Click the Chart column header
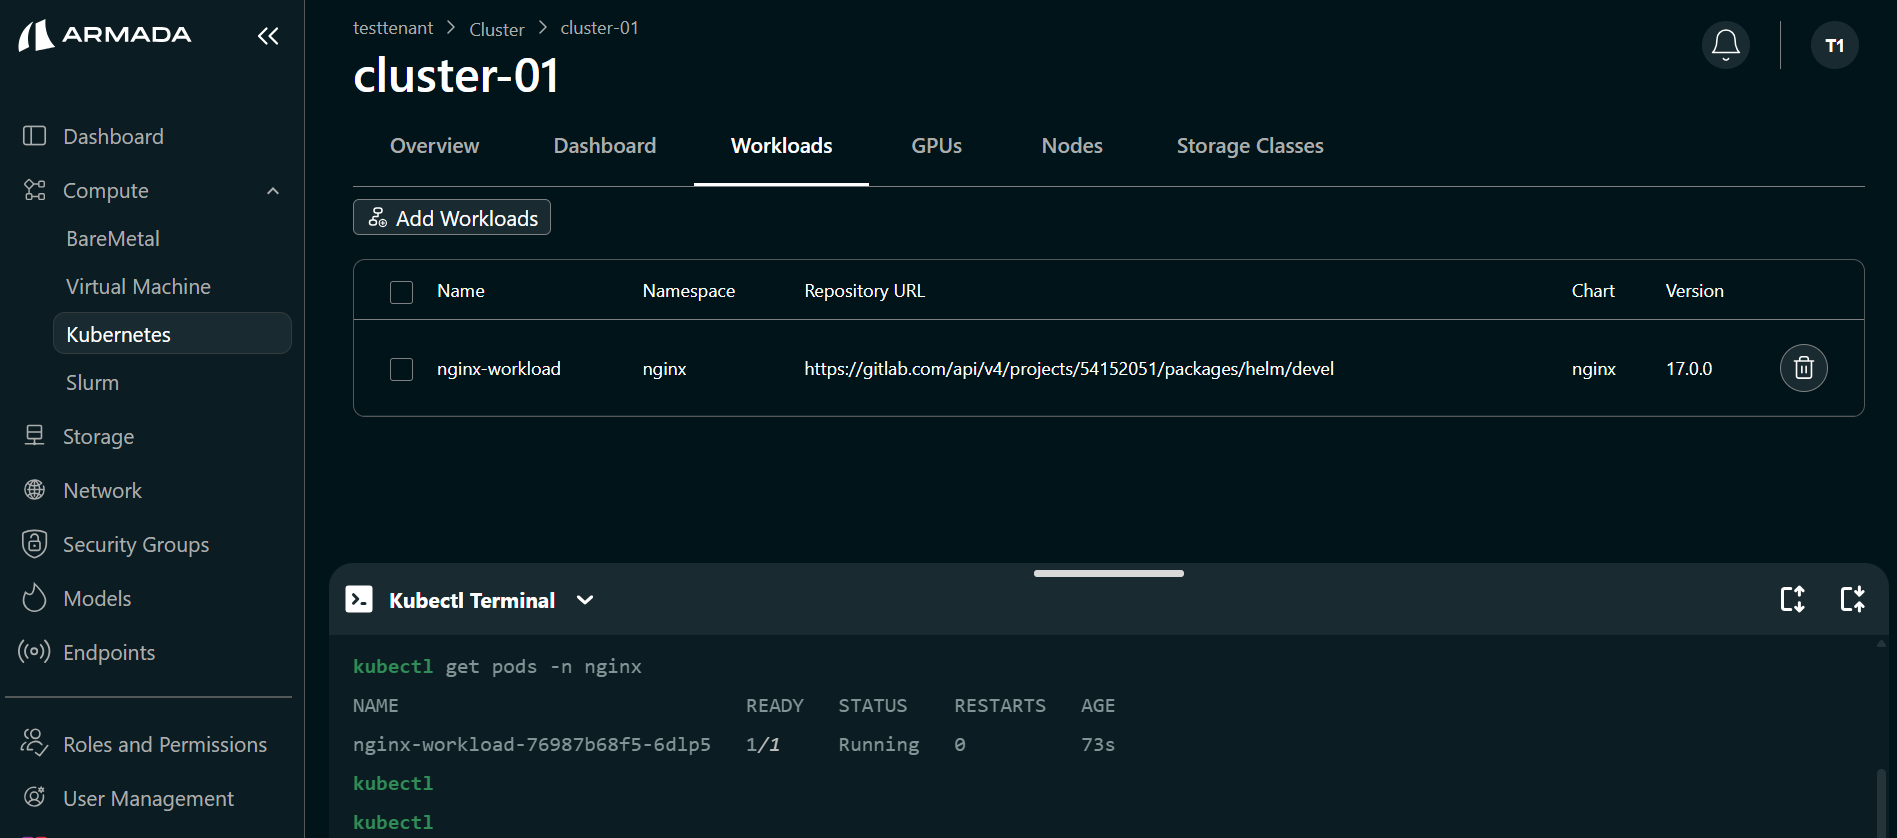 pyautogui.click(x=1593, y=291)
